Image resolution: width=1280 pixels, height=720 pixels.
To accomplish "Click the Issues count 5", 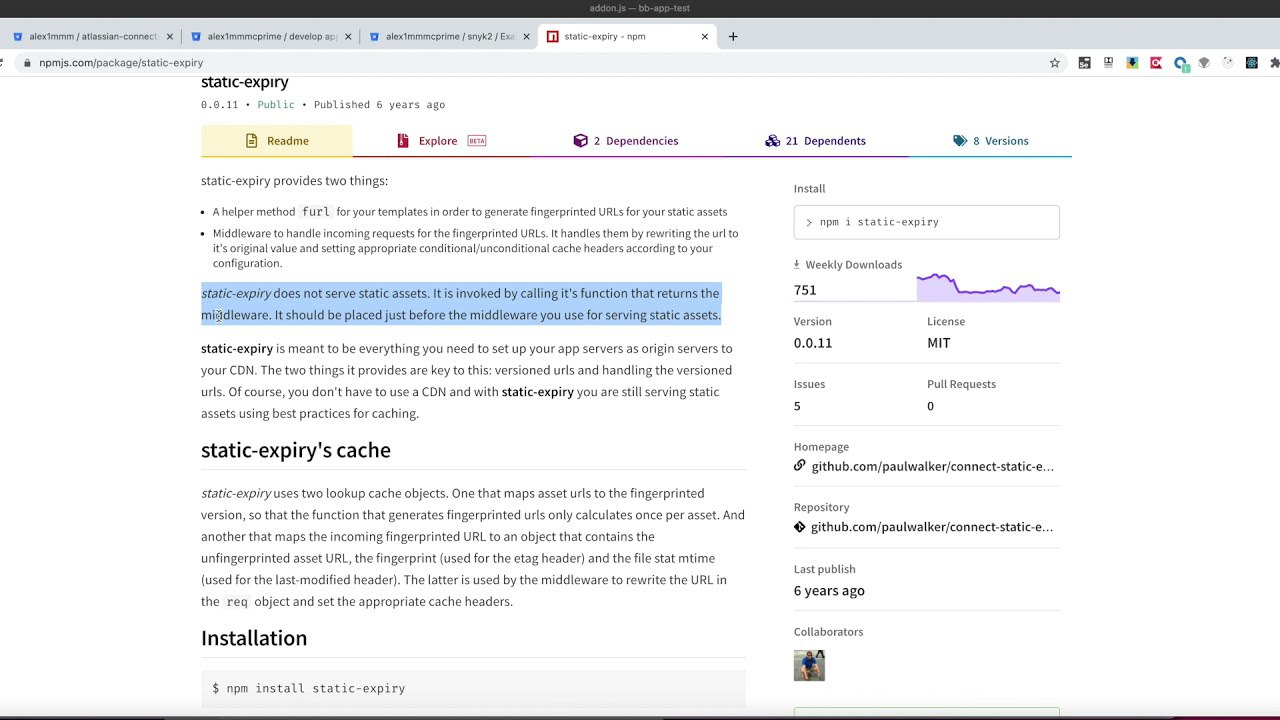I will [797, 406].
